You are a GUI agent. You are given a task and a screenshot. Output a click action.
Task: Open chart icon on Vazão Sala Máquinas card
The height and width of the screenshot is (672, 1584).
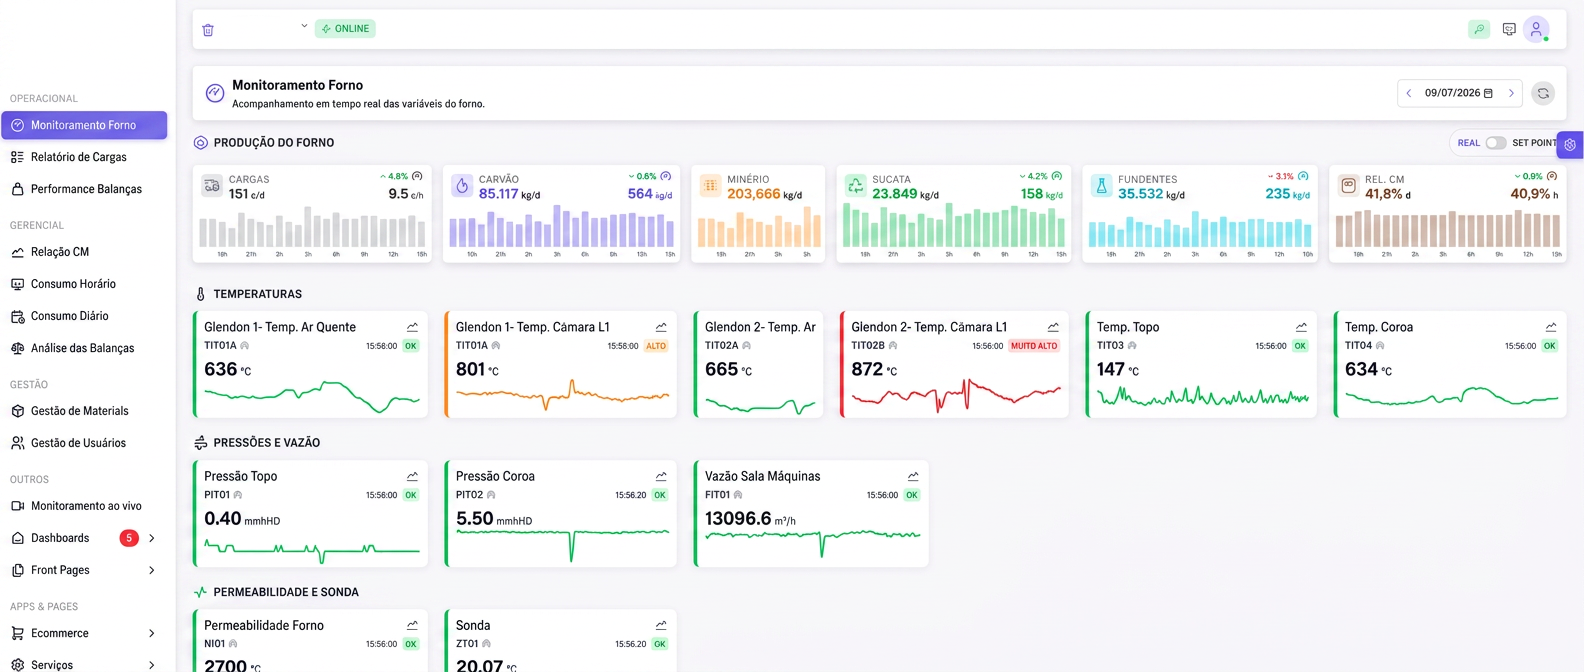point(913,476)
